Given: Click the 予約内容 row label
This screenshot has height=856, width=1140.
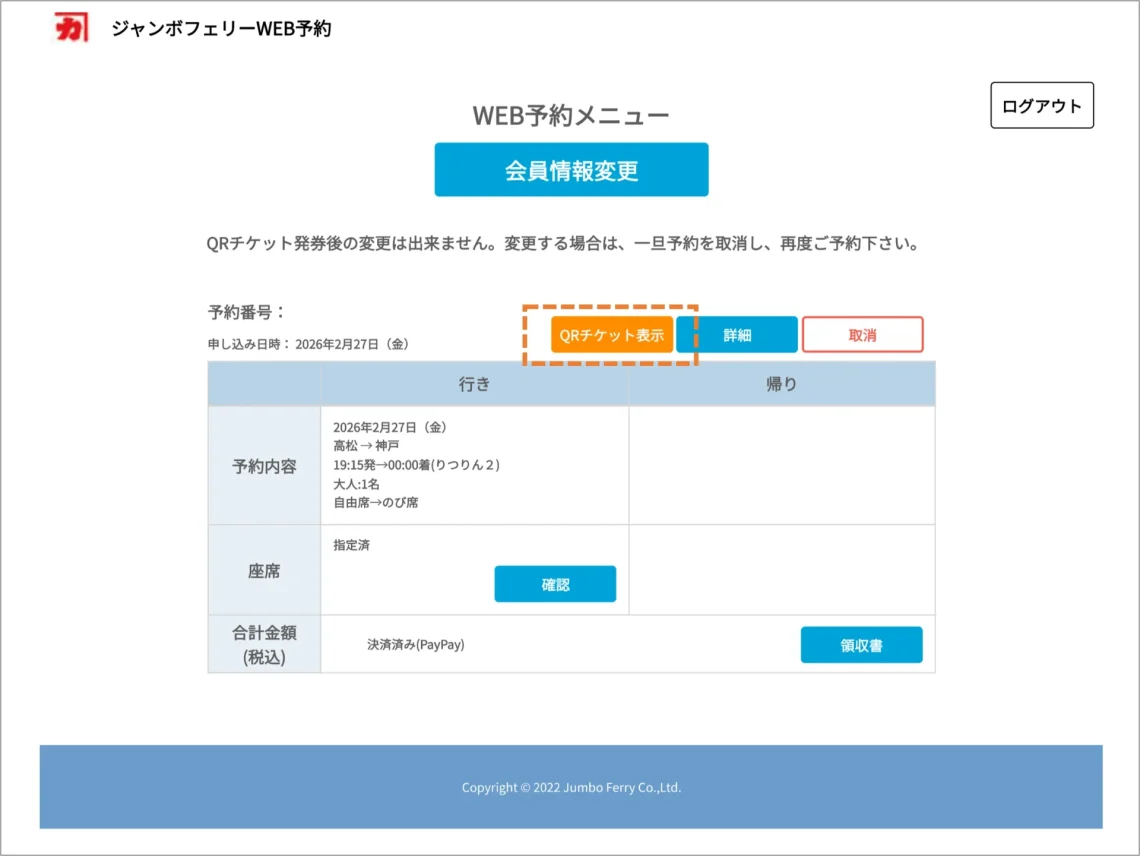Looking at the screenshot, I should [264, 466].
